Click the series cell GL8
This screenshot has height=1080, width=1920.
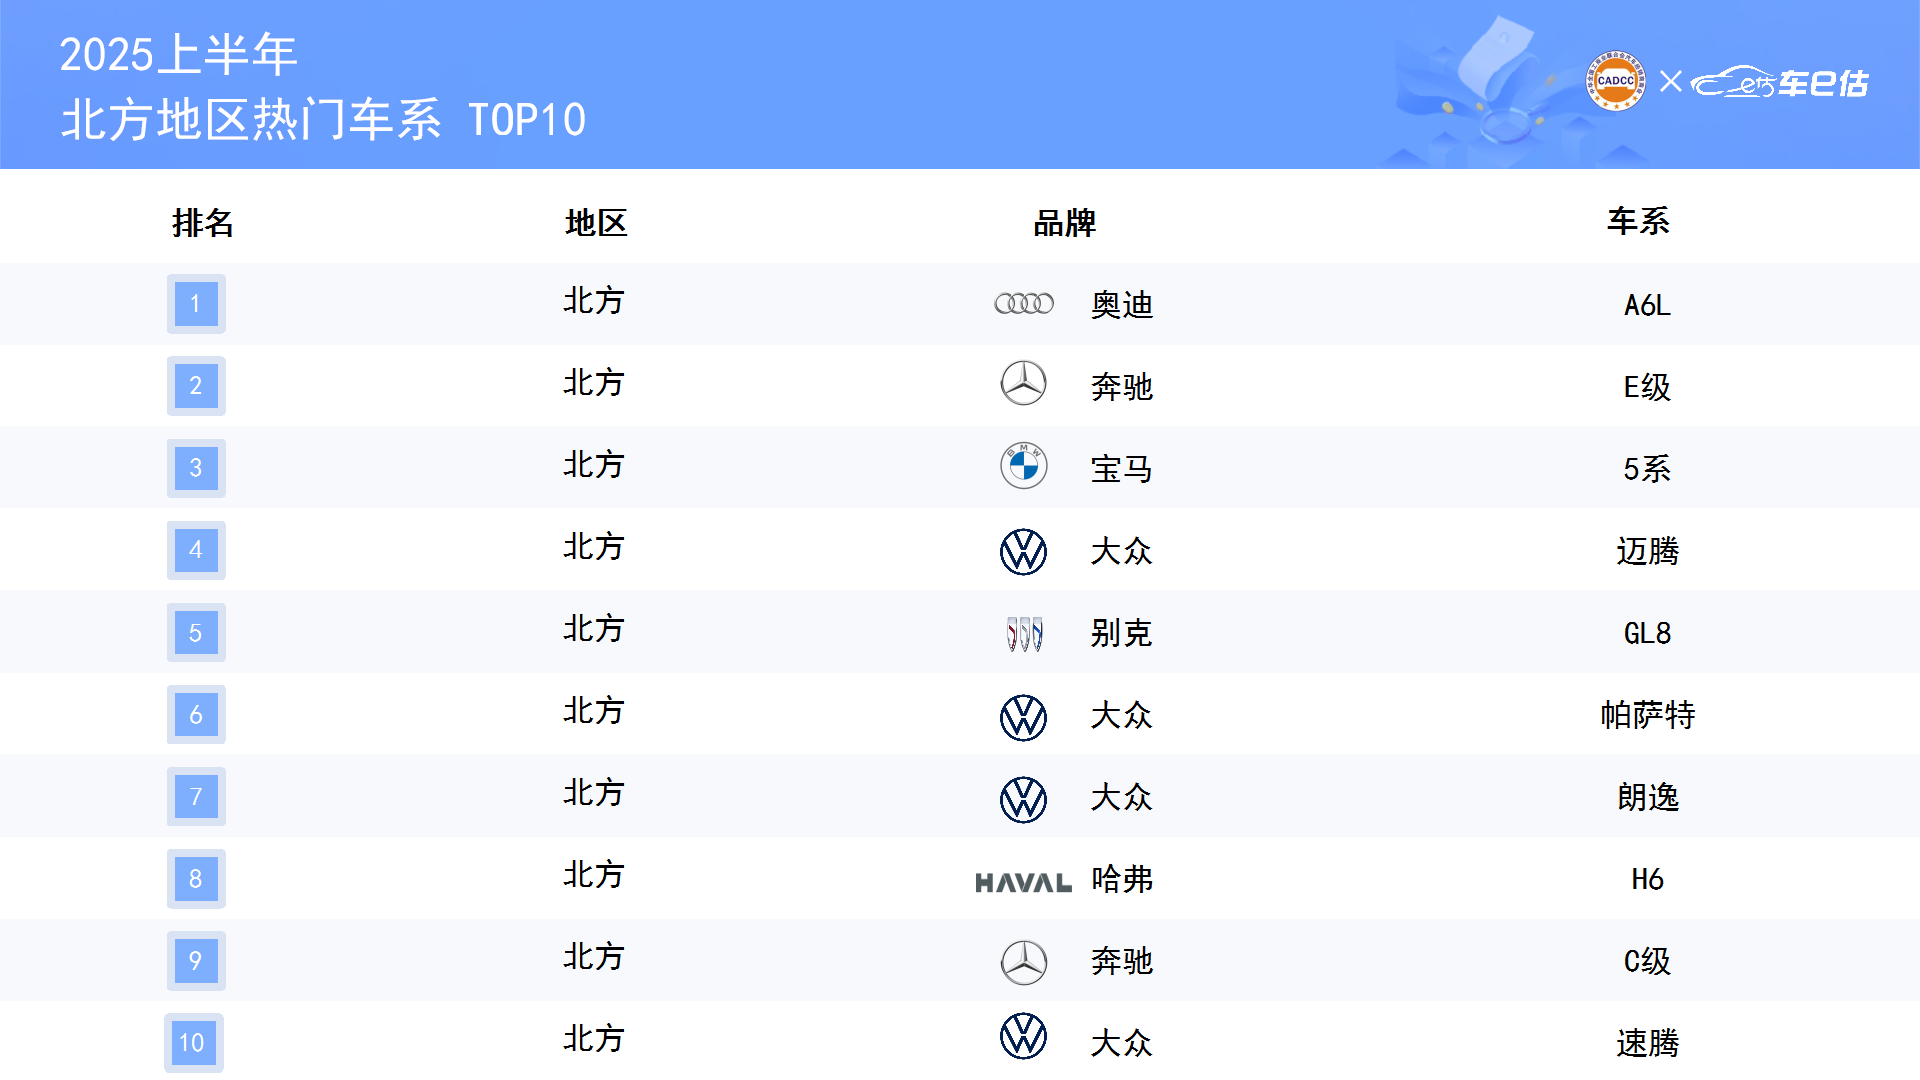click(1647, 633)
